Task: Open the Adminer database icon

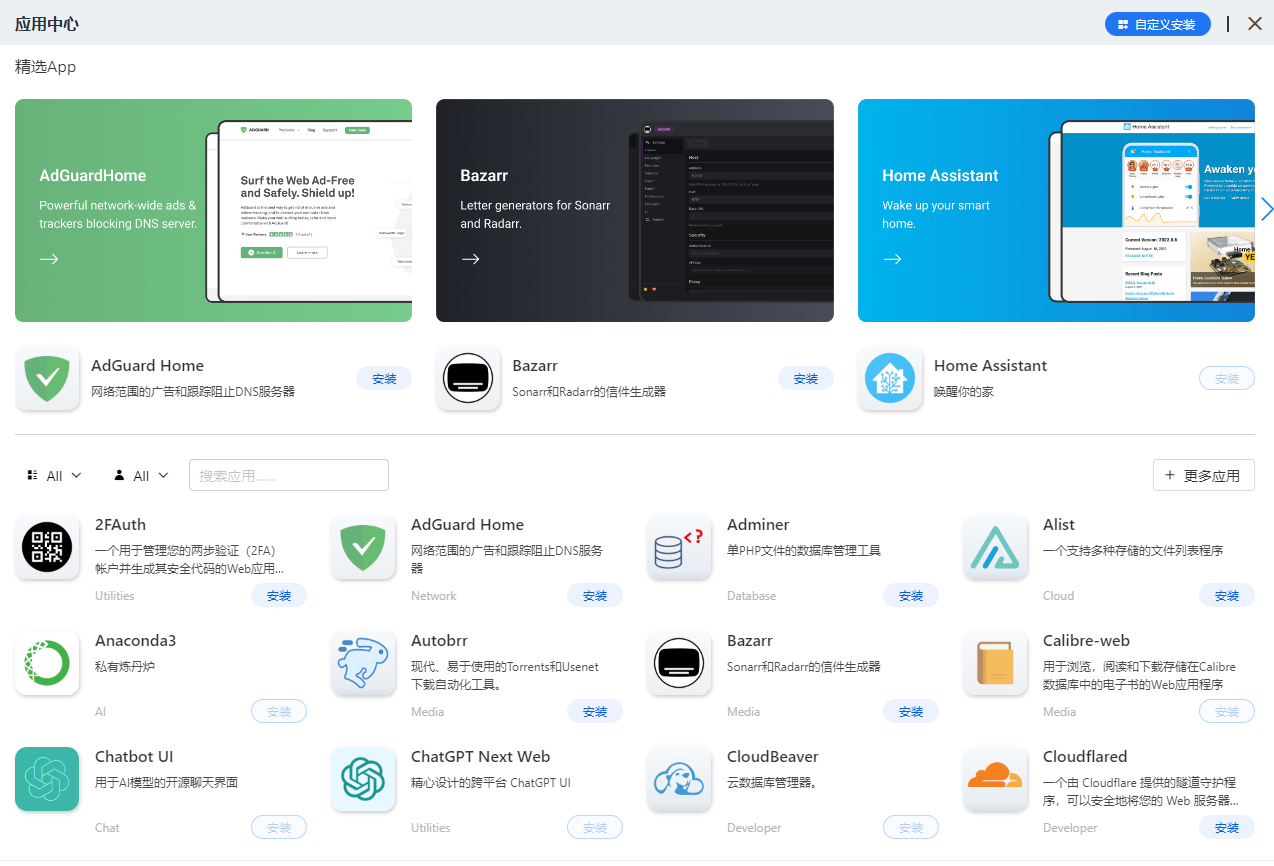Action: pyautogui.click(x=679, y=547)
